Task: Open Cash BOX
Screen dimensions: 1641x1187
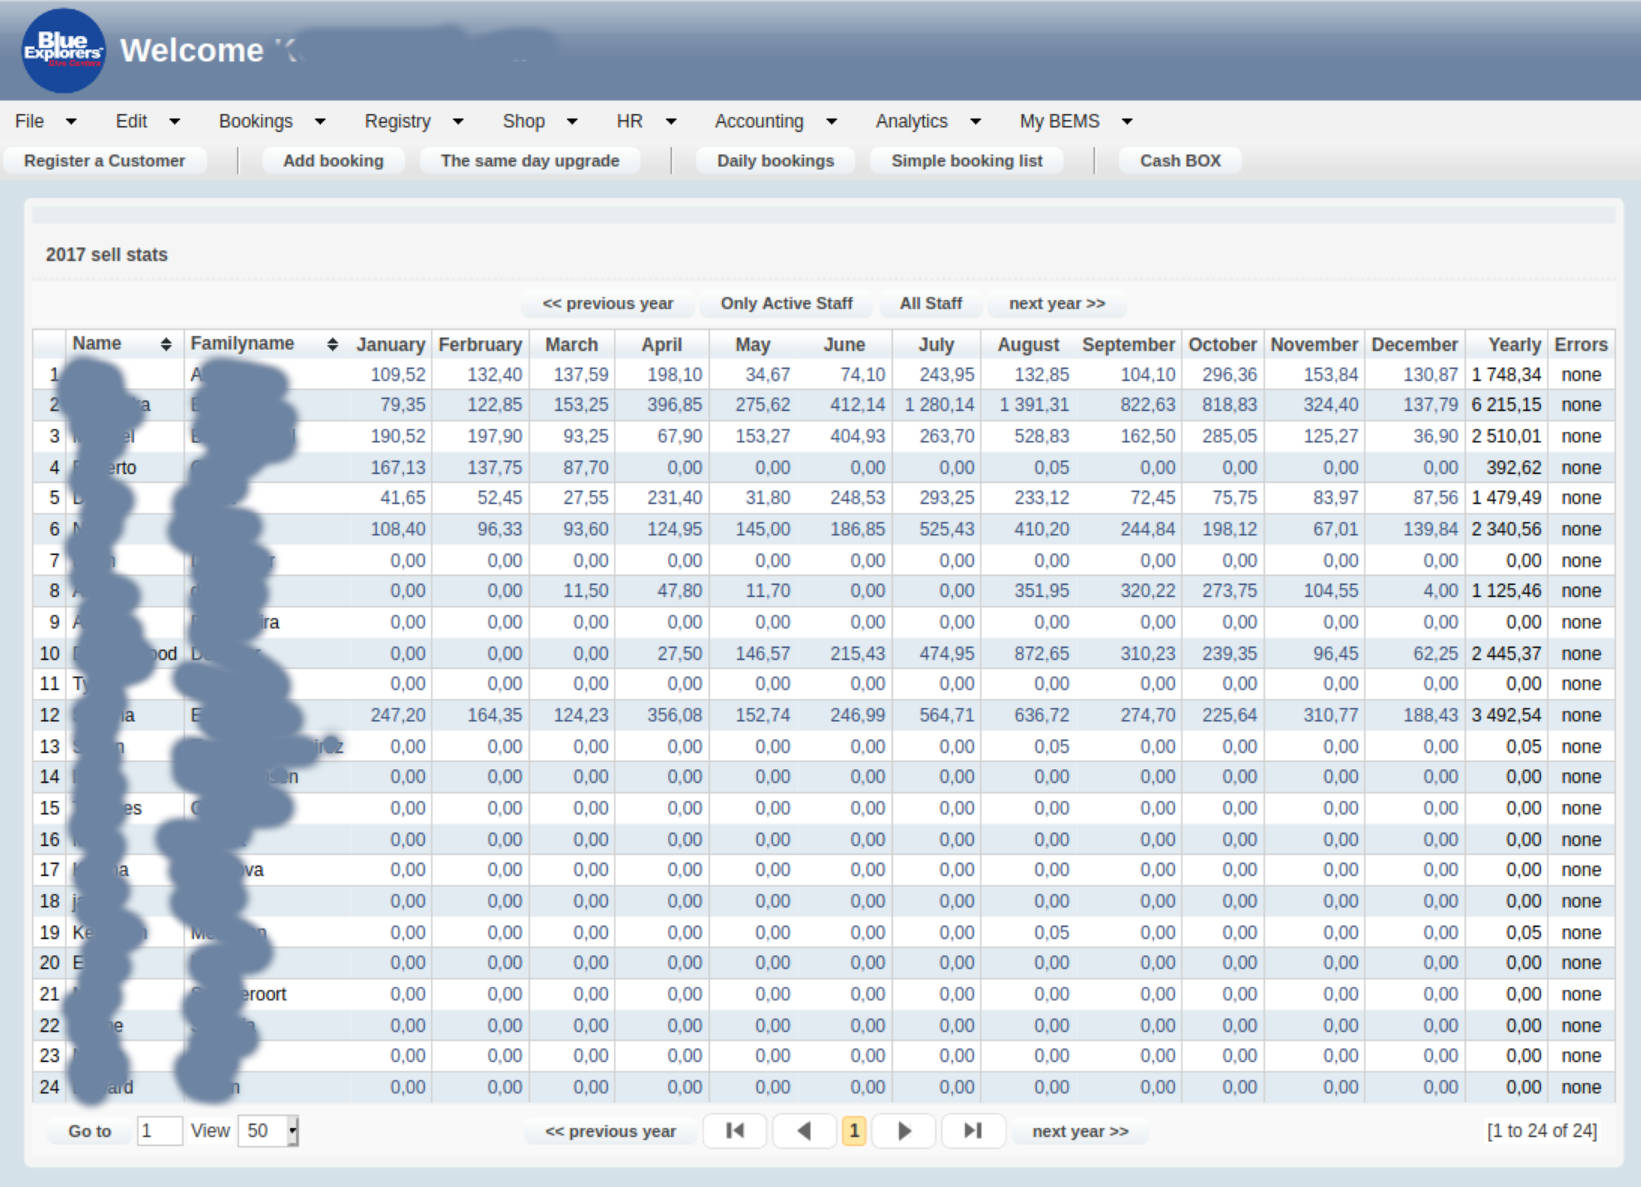Action: pos(1180,161)
